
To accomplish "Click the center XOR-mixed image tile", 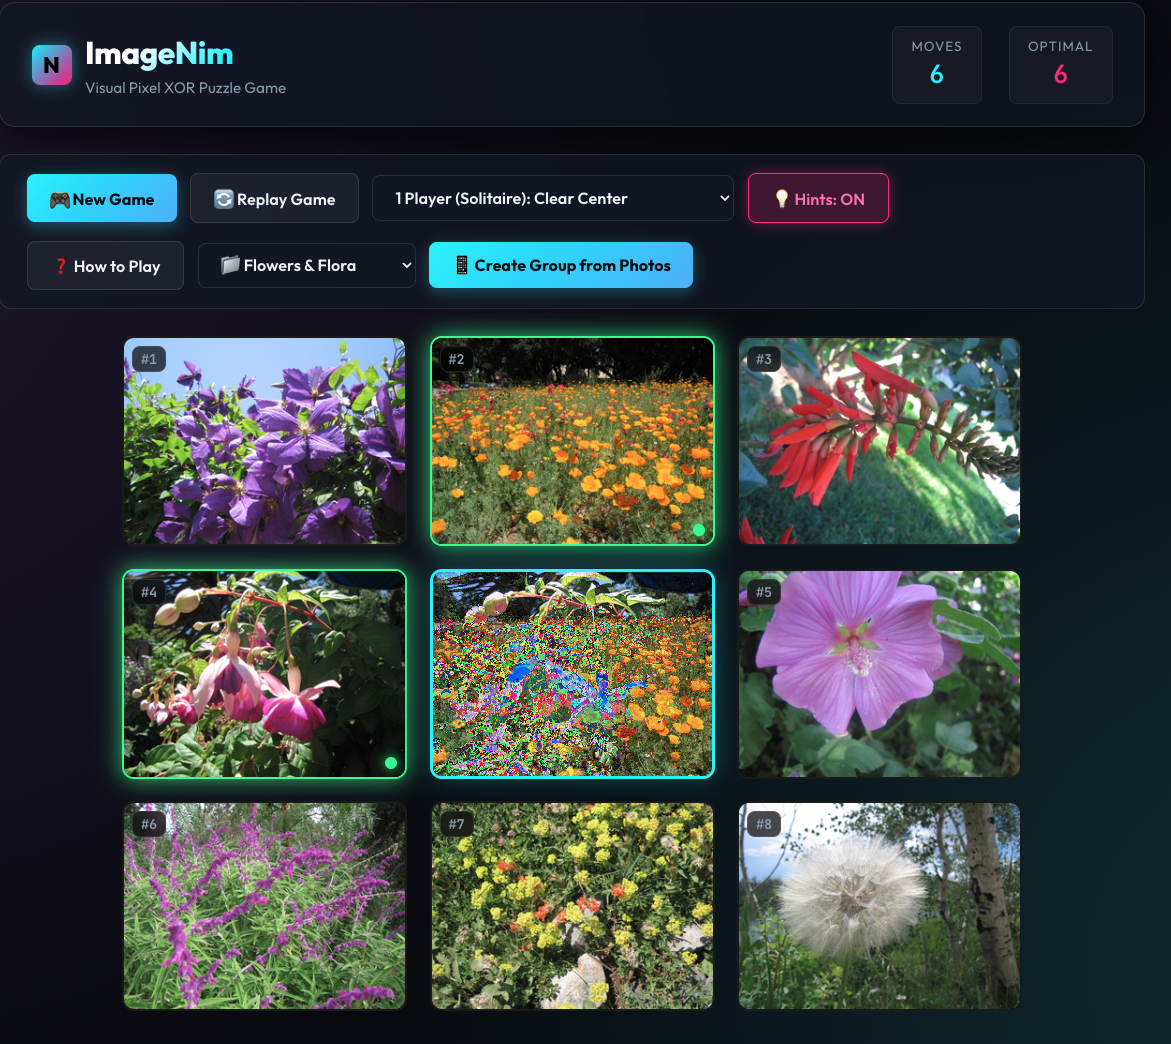I will point(572,674).
